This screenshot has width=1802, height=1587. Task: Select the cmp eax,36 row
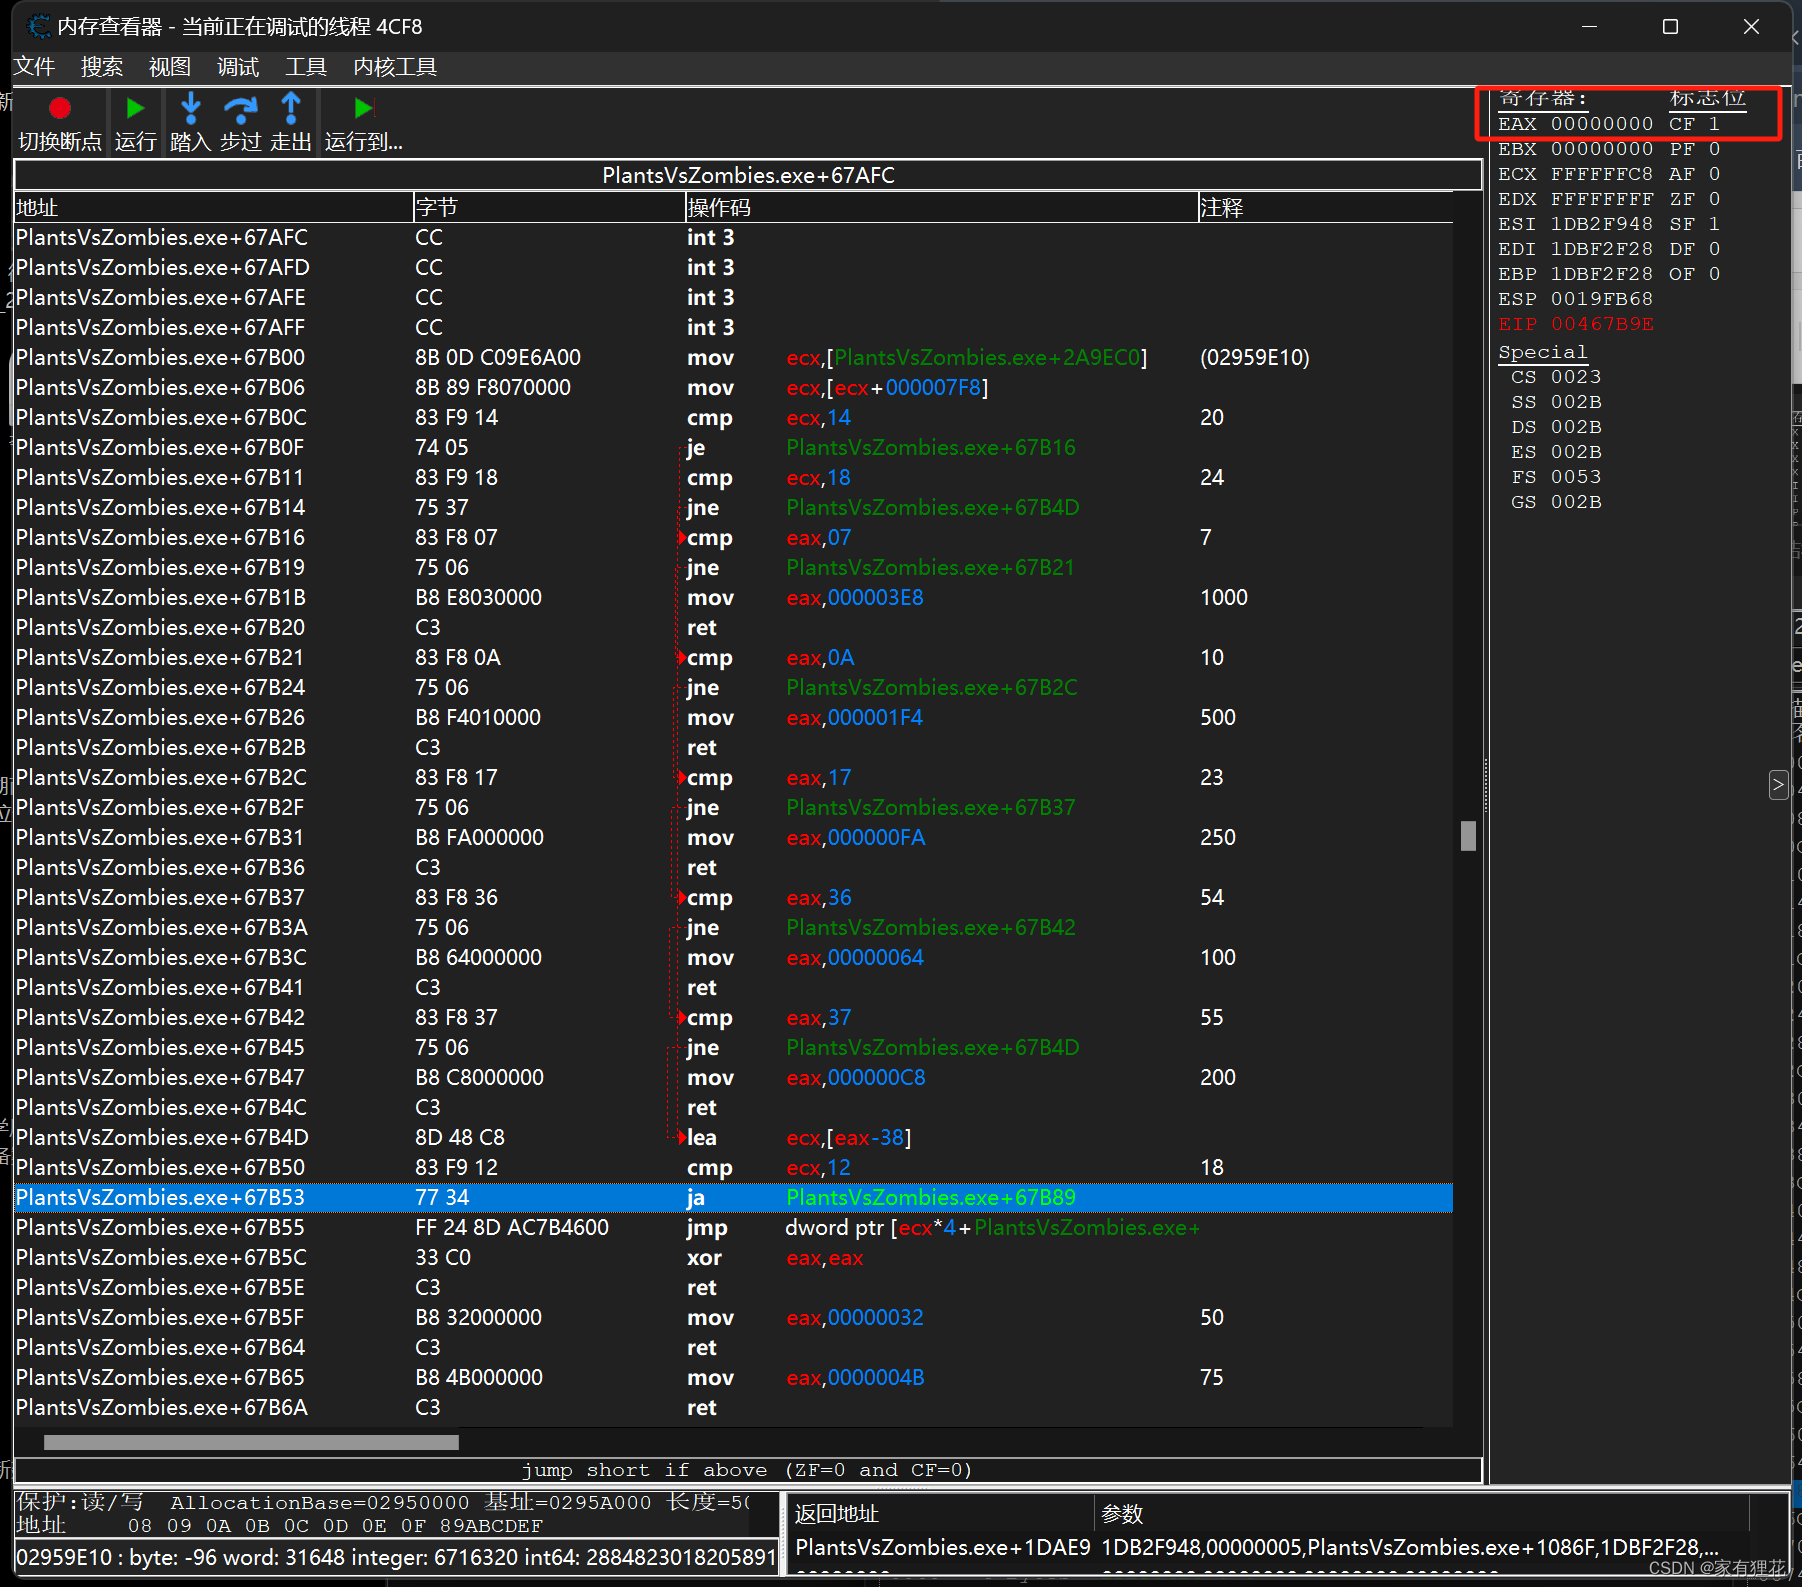tap(733, 897)
